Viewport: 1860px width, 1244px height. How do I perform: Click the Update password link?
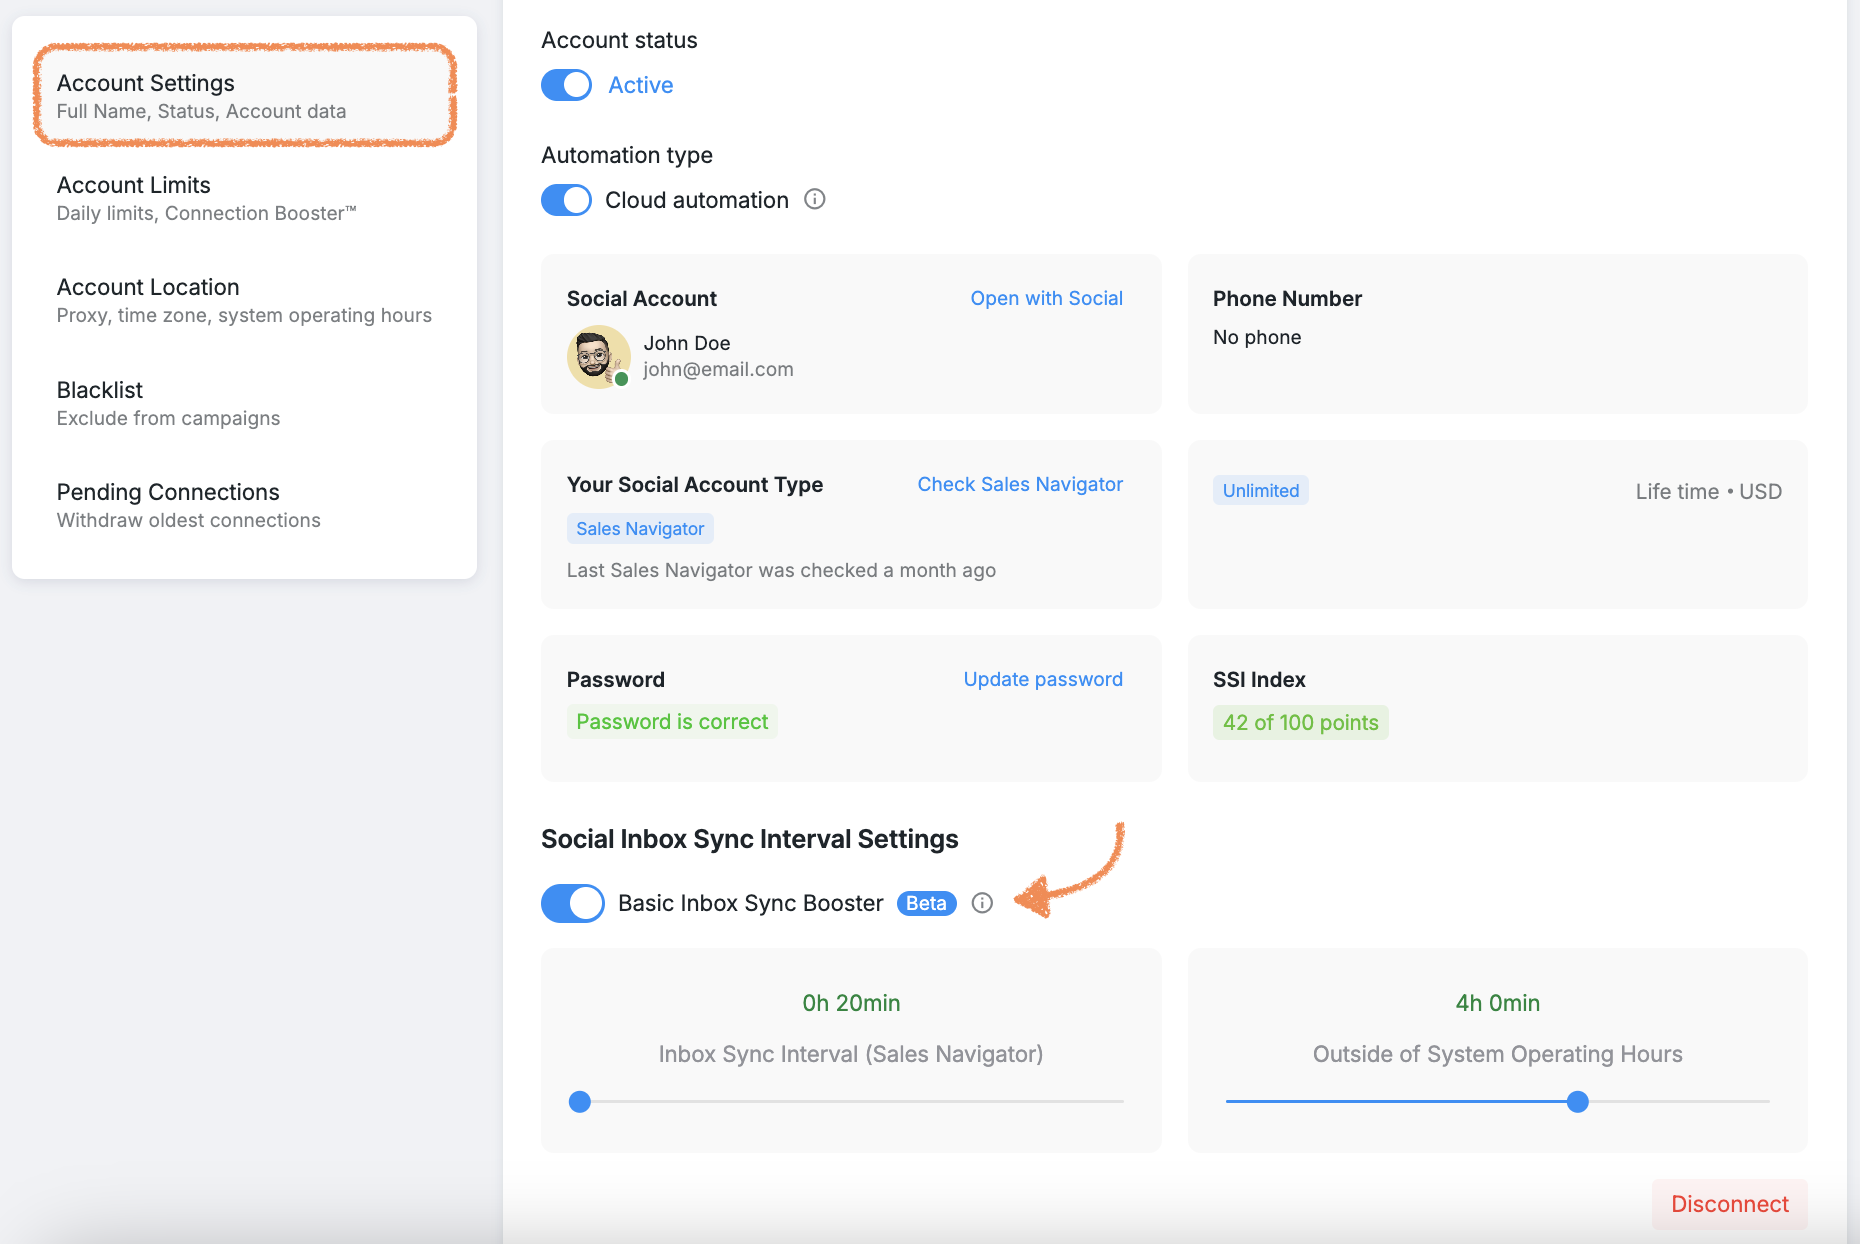1043,679
